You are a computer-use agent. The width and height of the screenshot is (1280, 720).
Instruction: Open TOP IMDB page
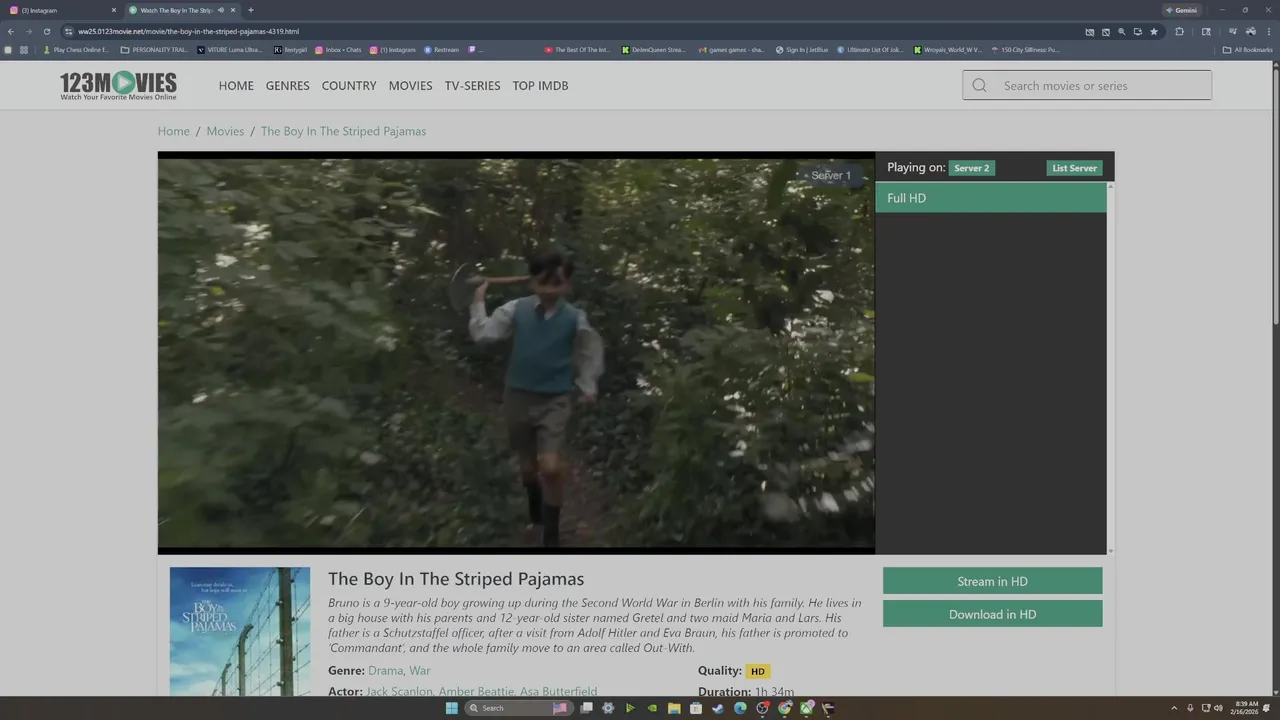[541, 85]
